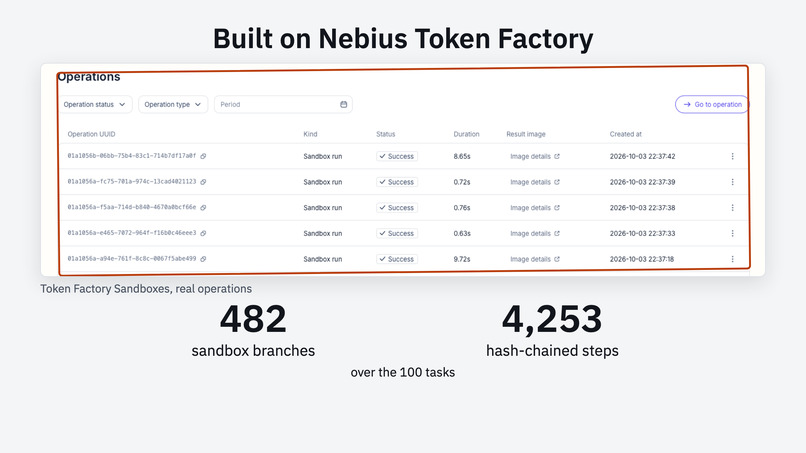Screen dimensions: 806x453
Task: Open Image details for 8.65s run
Action: tap(535, 156)
